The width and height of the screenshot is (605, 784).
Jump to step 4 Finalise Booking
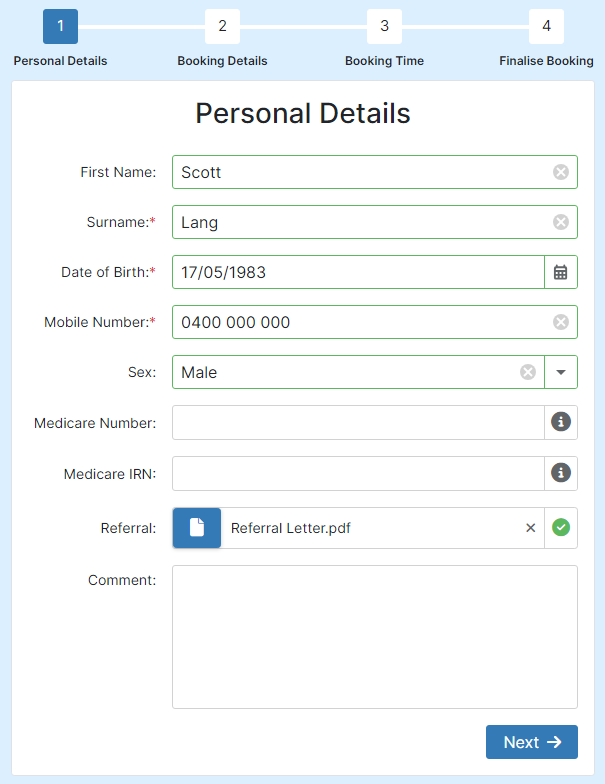click(x=546, y=26)
